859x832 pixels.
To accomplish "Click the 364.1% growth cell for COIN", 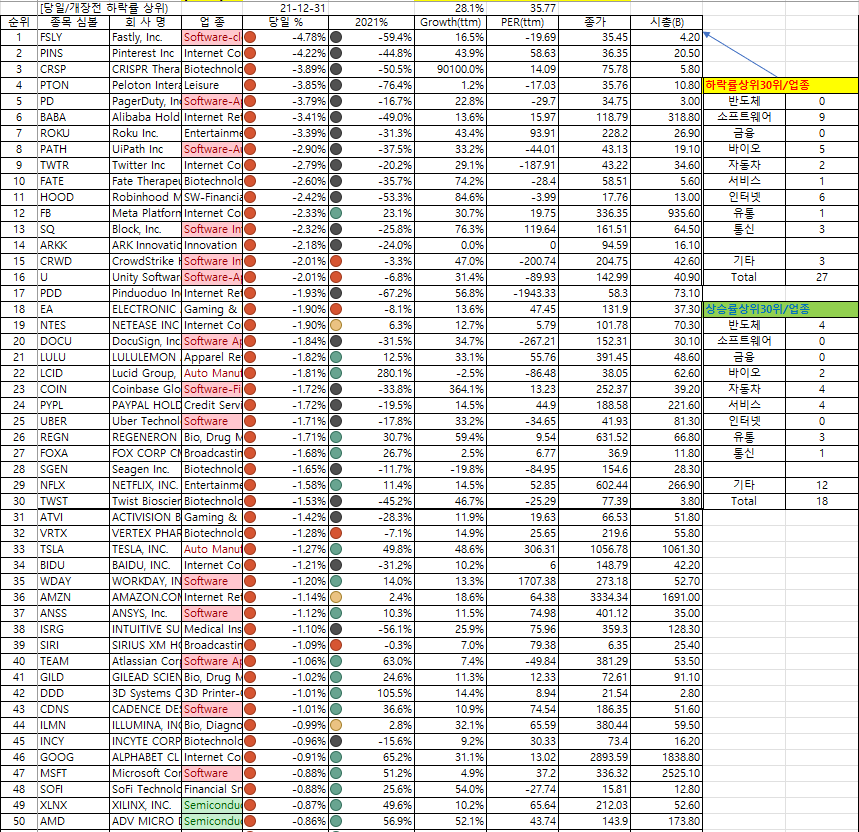I will [x=450, y=389].
